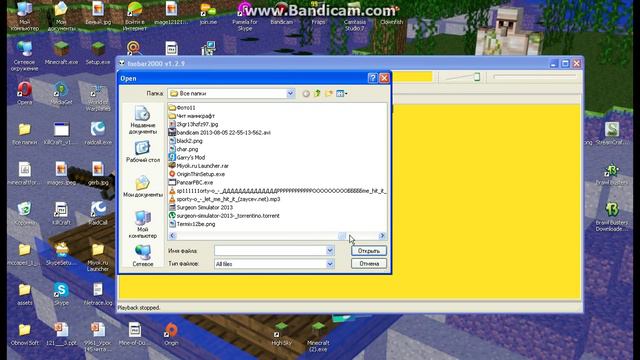Open the Сетевое окружение desktop icon

[x=24, y=56]
